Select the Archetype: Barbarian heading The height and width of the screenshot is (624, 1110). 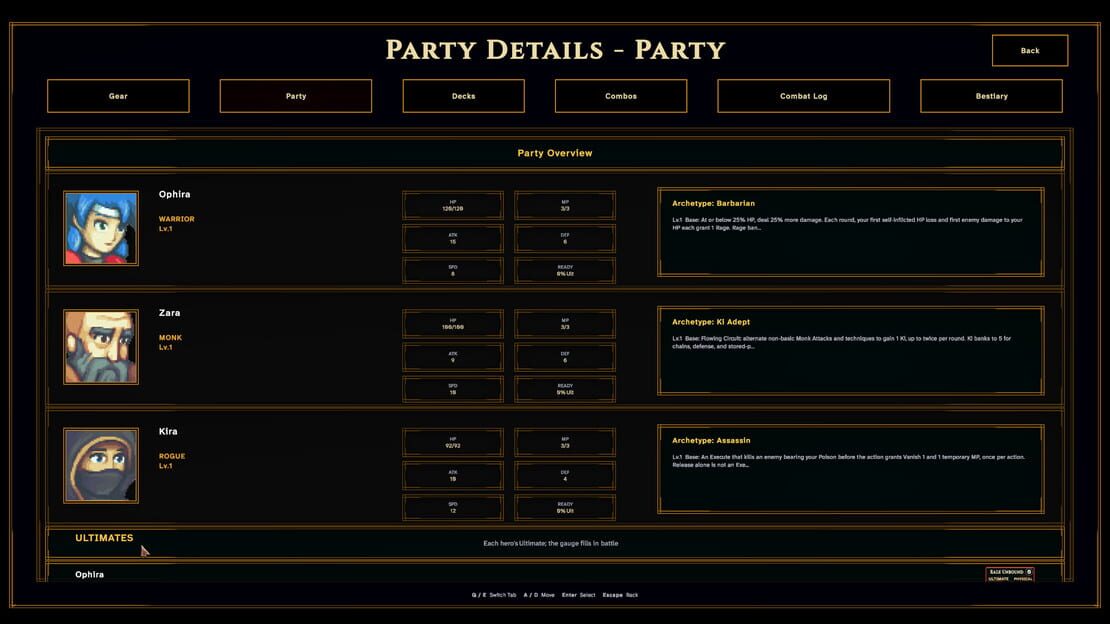click(x=713, y=203)
